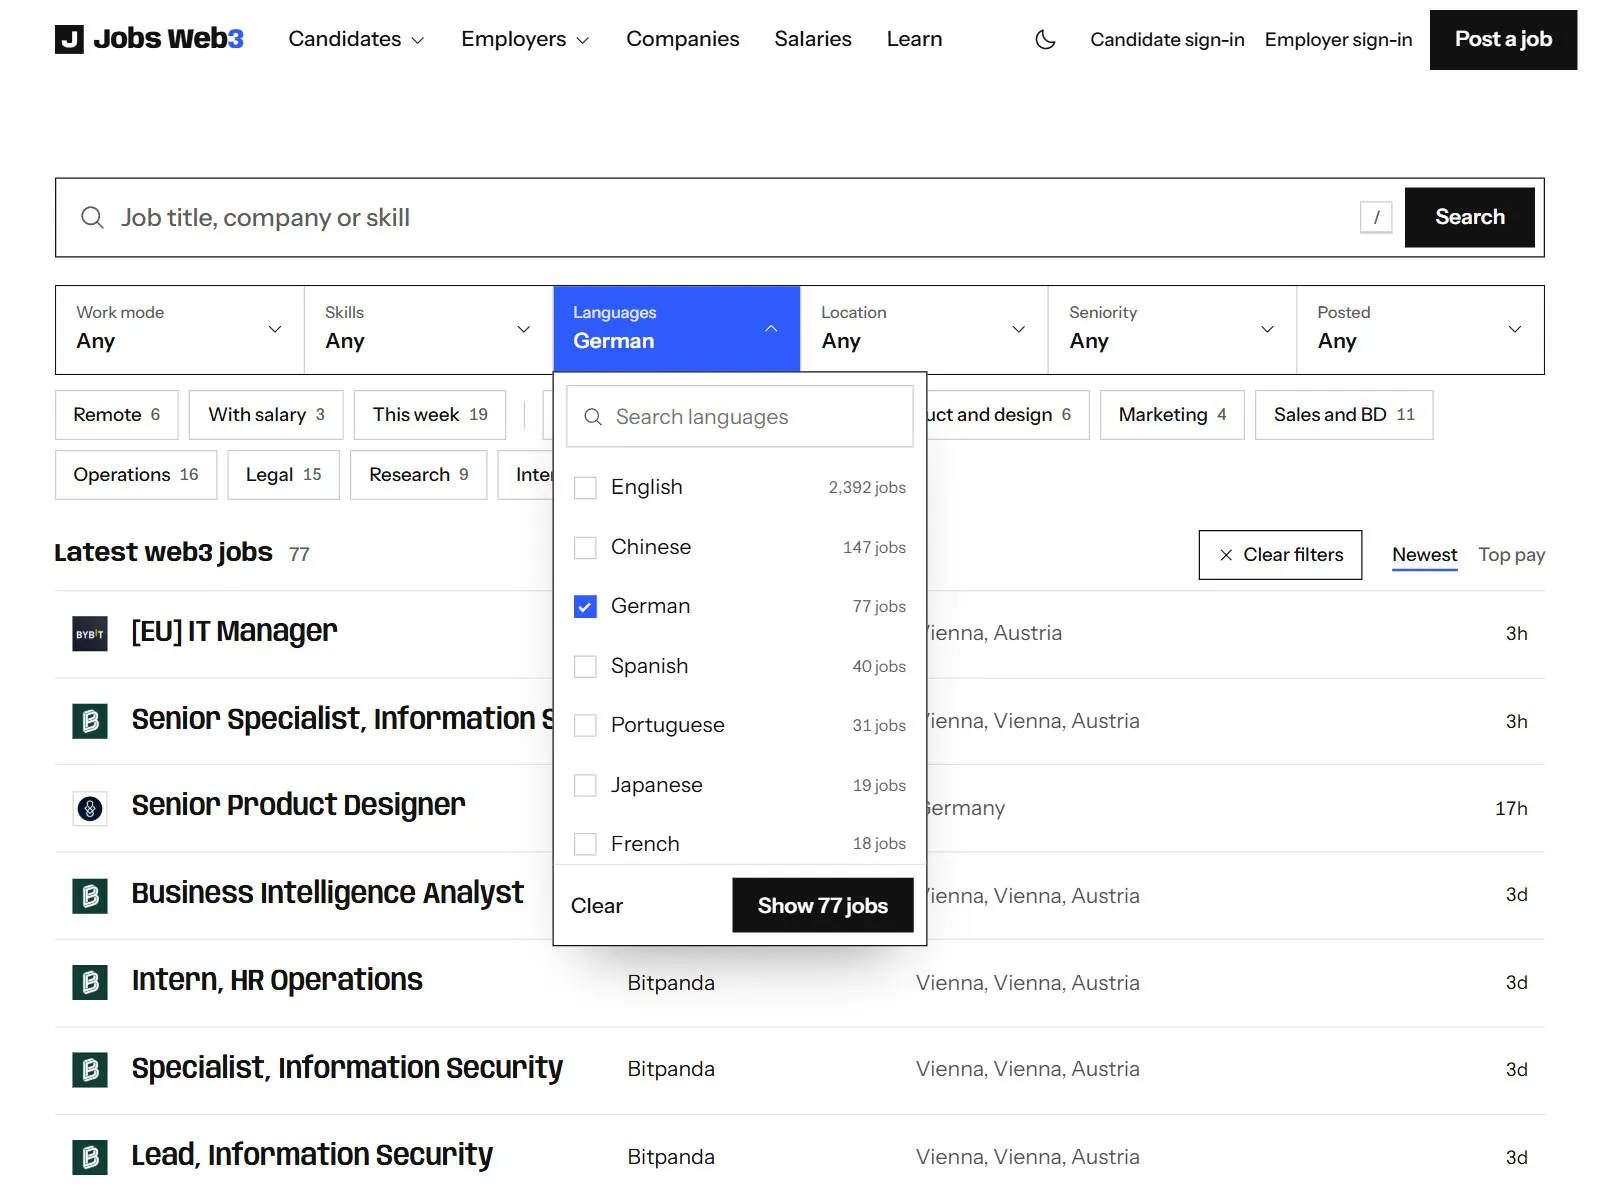
Task: Open the Learn page
Action: (x=914, y=39)
